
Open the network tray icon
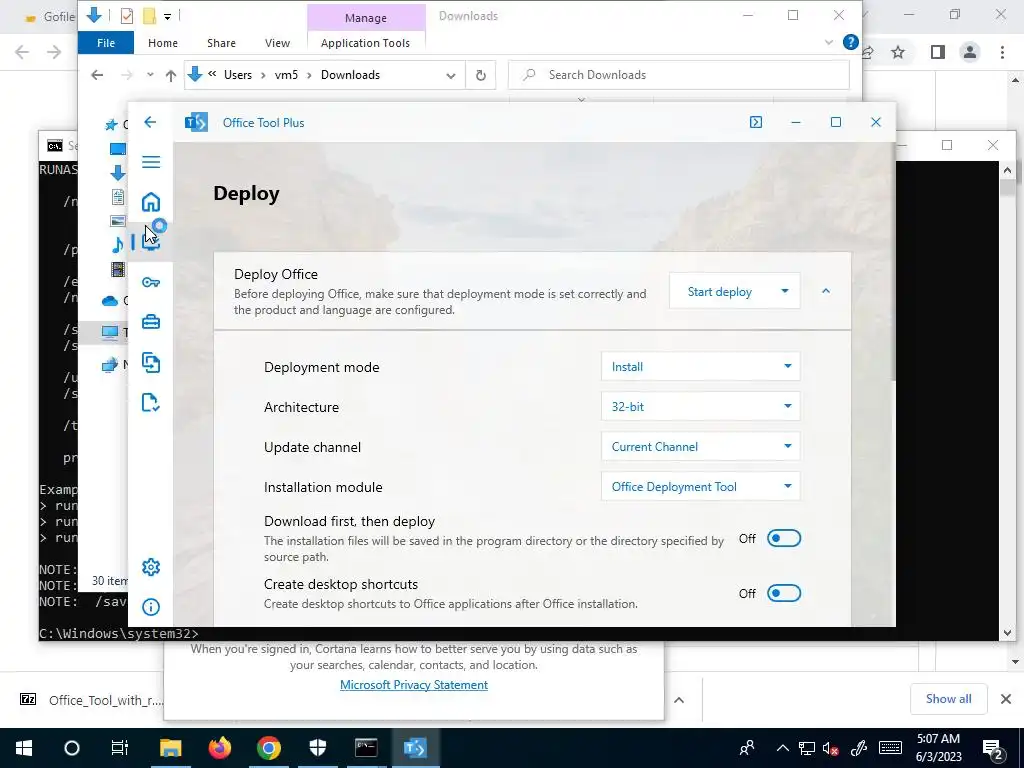click(807, 748)
